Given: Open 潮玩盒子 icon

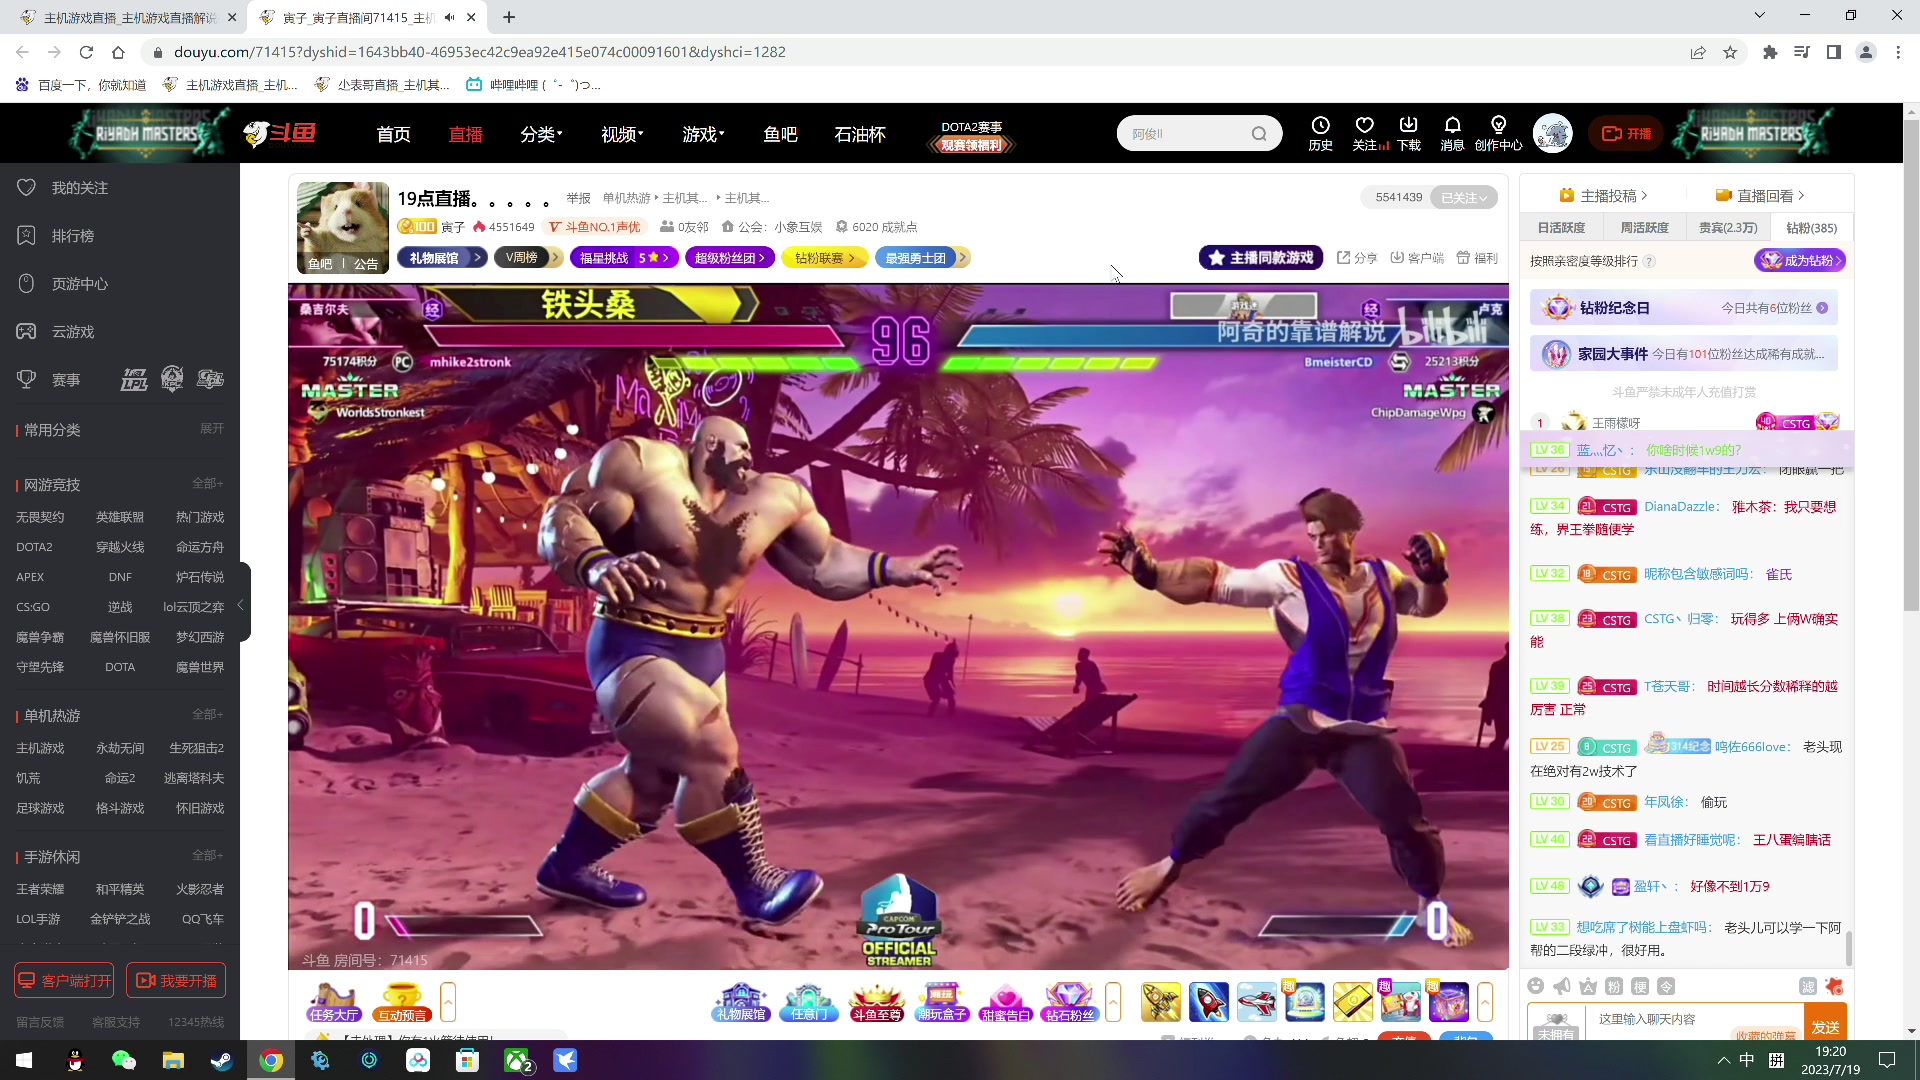Looking at the screenshot, I should 942,1001.
